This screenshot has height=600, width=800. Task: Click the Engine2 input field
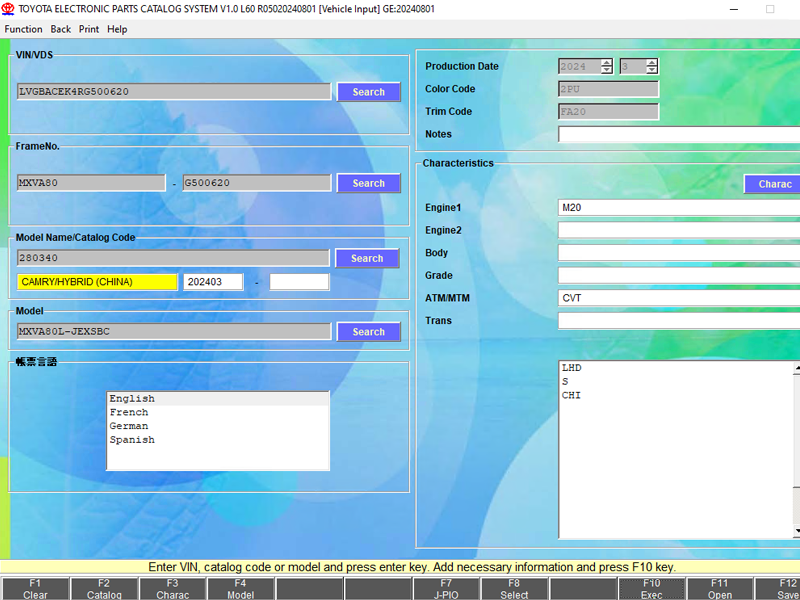tap(679, 230)
